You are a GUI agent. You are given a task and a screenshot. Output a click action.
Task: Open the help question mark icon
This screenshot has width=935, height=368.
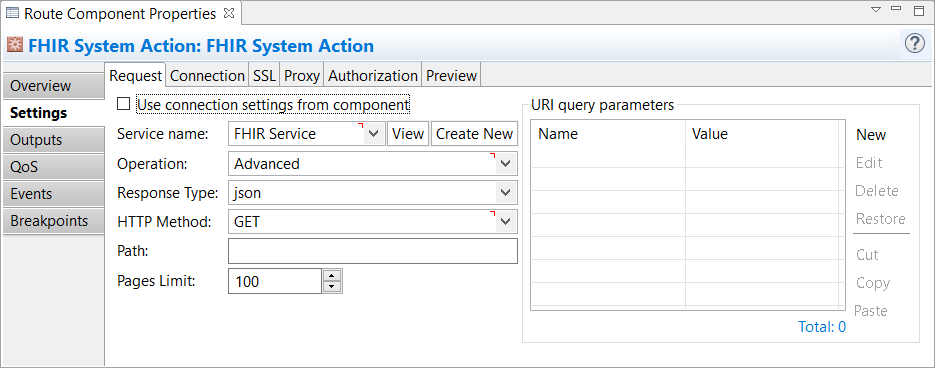915,44
